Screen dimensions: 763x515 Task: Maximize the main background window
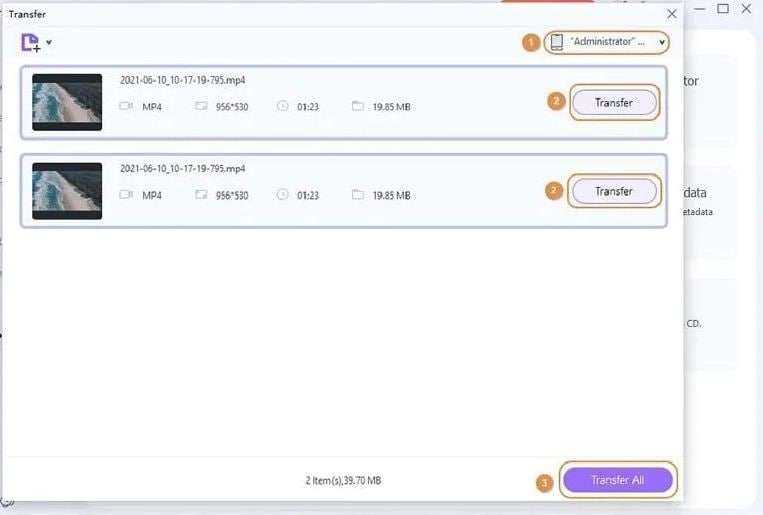723,8
